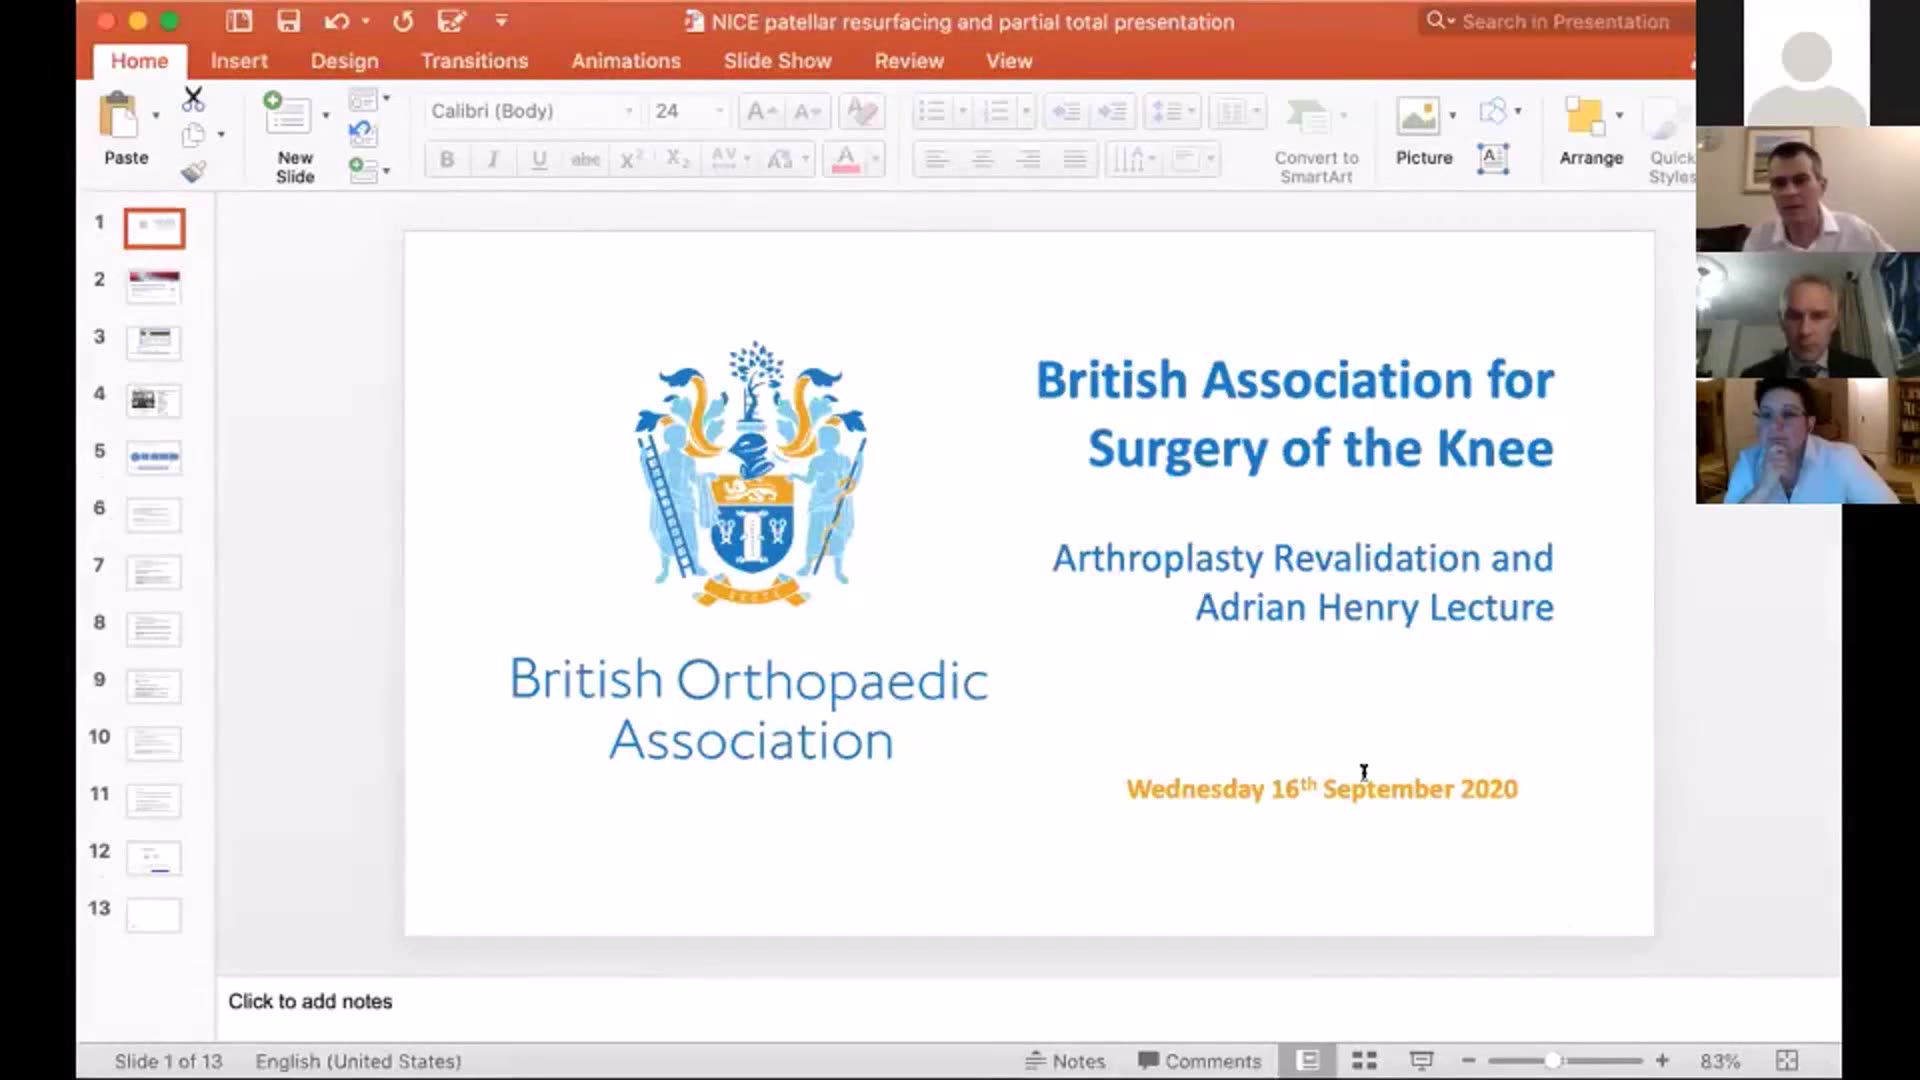
Task: Open the Design tab
Action: [x=344, y=61]
